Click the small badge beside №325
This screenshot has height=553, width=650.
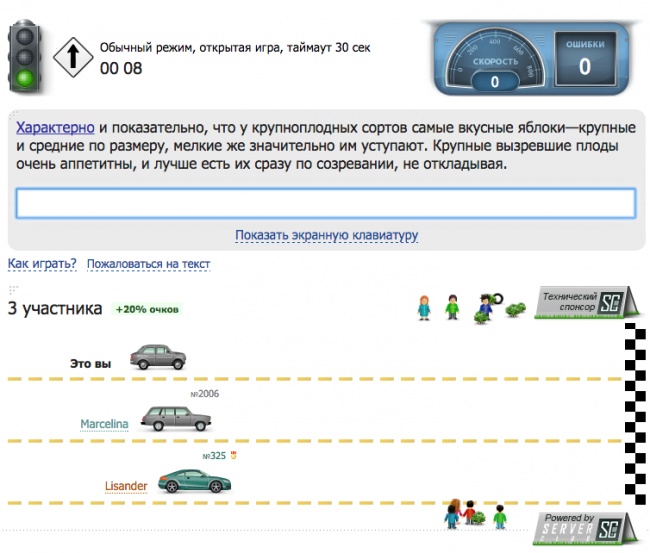(x=234, y=456)
